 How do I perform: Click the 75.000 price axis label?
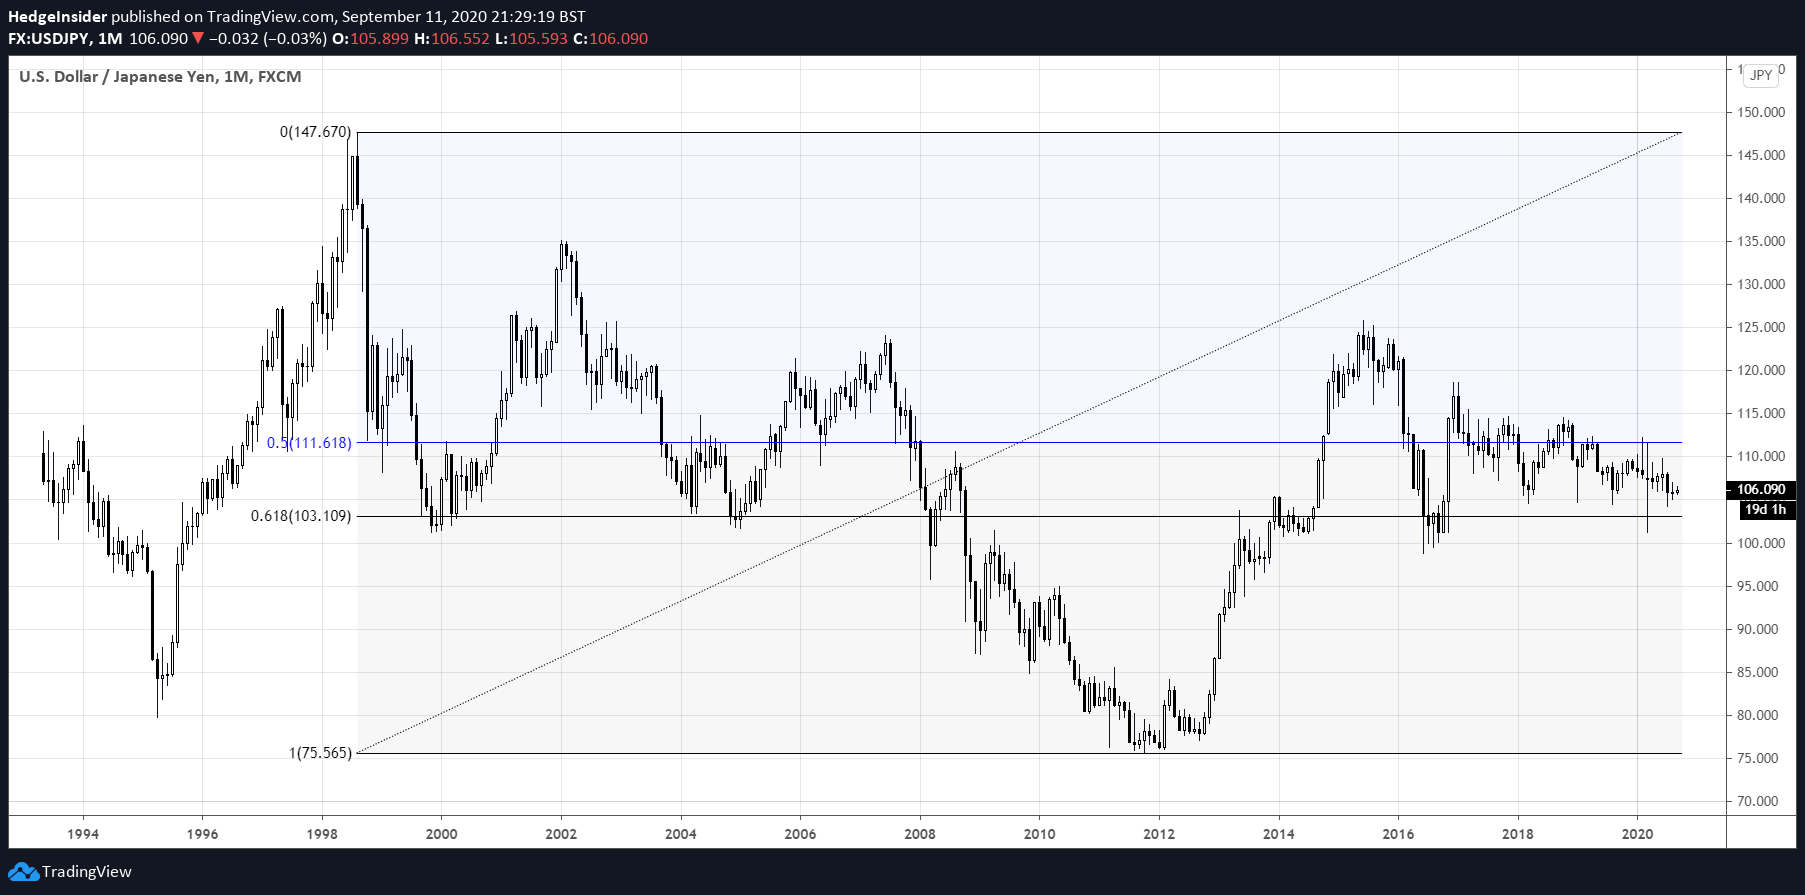[x=1758, y=758]
